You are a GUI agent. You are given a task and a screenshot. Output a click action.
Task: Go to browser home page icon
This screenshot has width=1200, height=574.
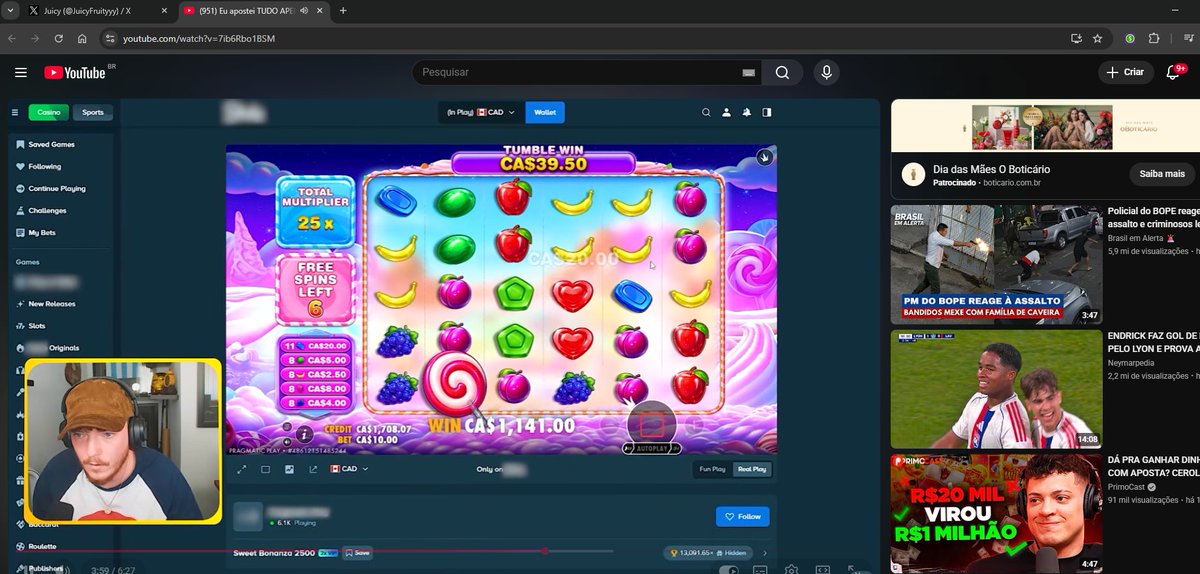[82, 38]
